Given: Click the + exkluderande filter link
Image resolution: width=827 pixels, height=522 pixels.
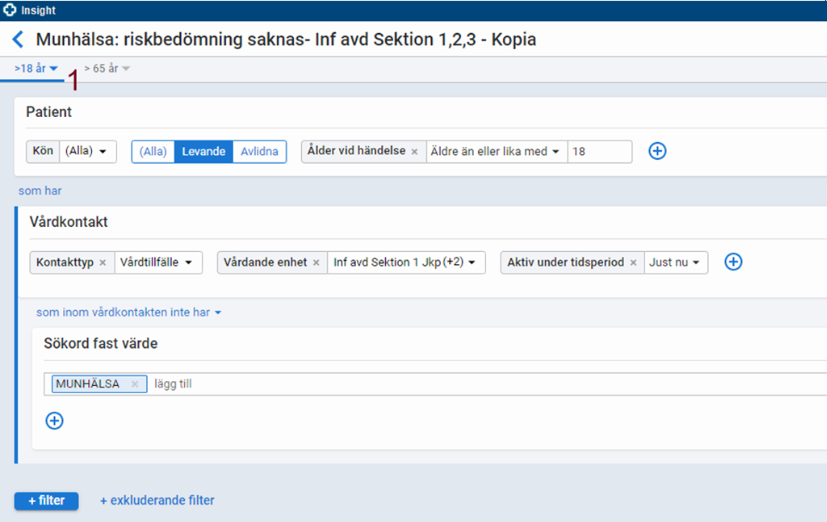Looking at the screenshot, I should [x=157, y=500].
